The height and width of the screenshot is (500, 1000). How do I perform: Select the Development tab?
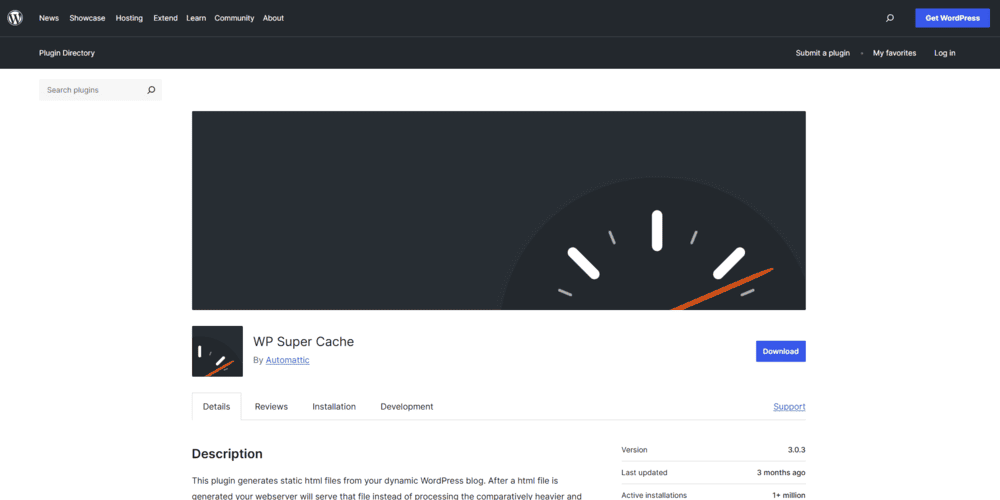pos(407,407)
